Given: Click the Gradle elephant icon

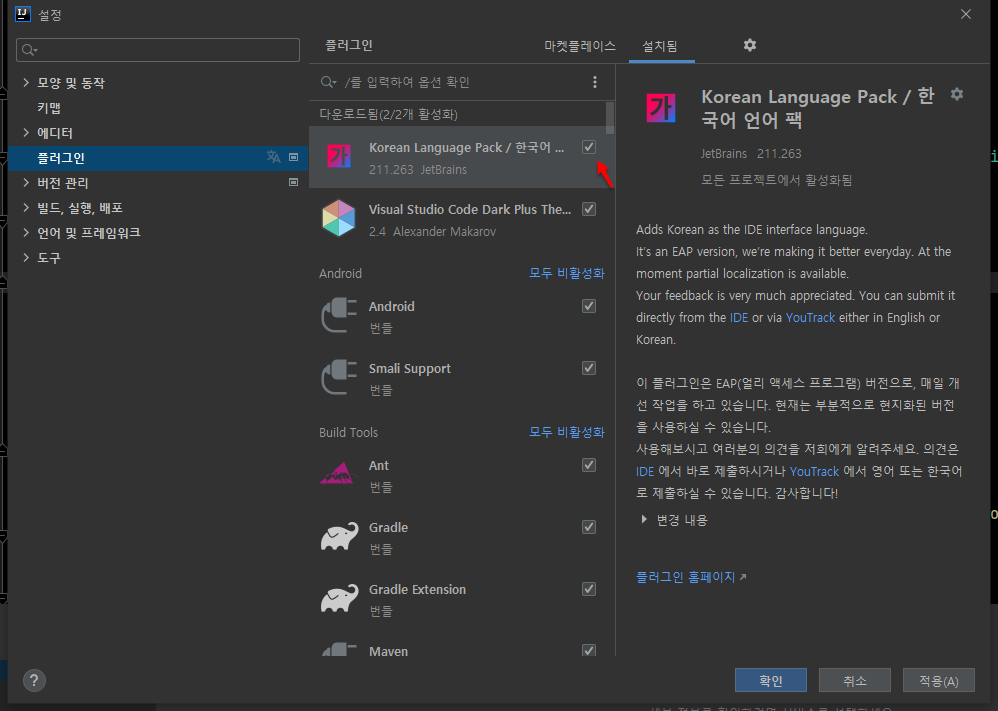Looking at the screenshot, I should 339,537.
